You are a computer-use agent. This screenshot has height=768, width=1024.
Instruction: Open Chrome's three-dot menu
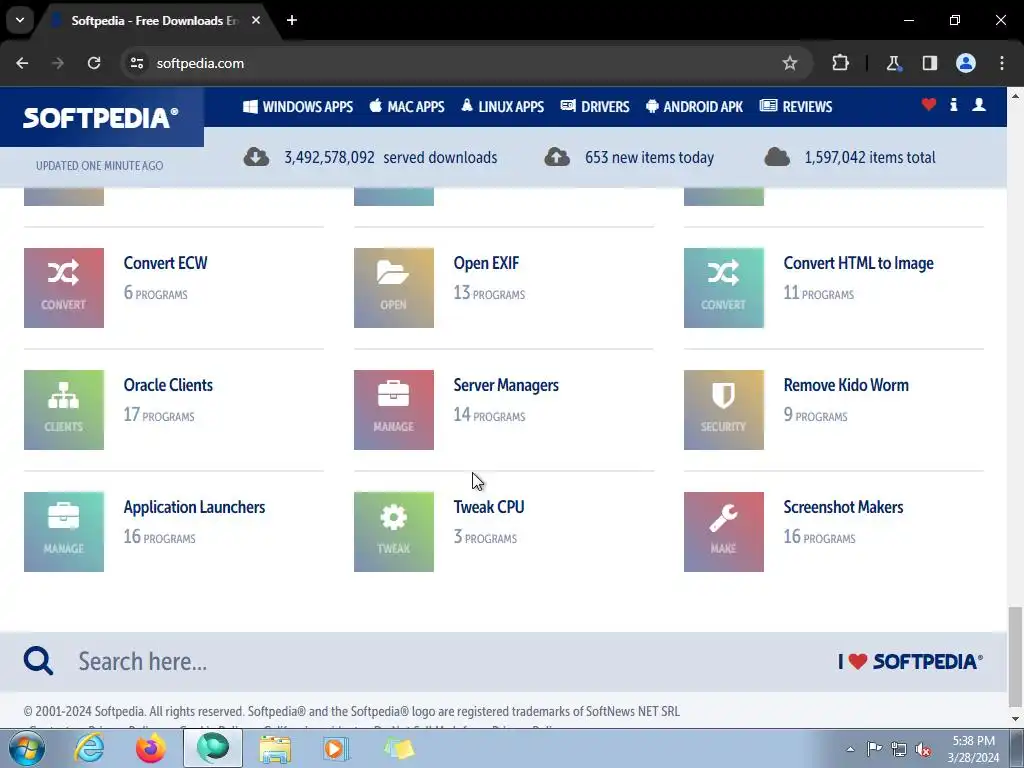pos(1002,63)
